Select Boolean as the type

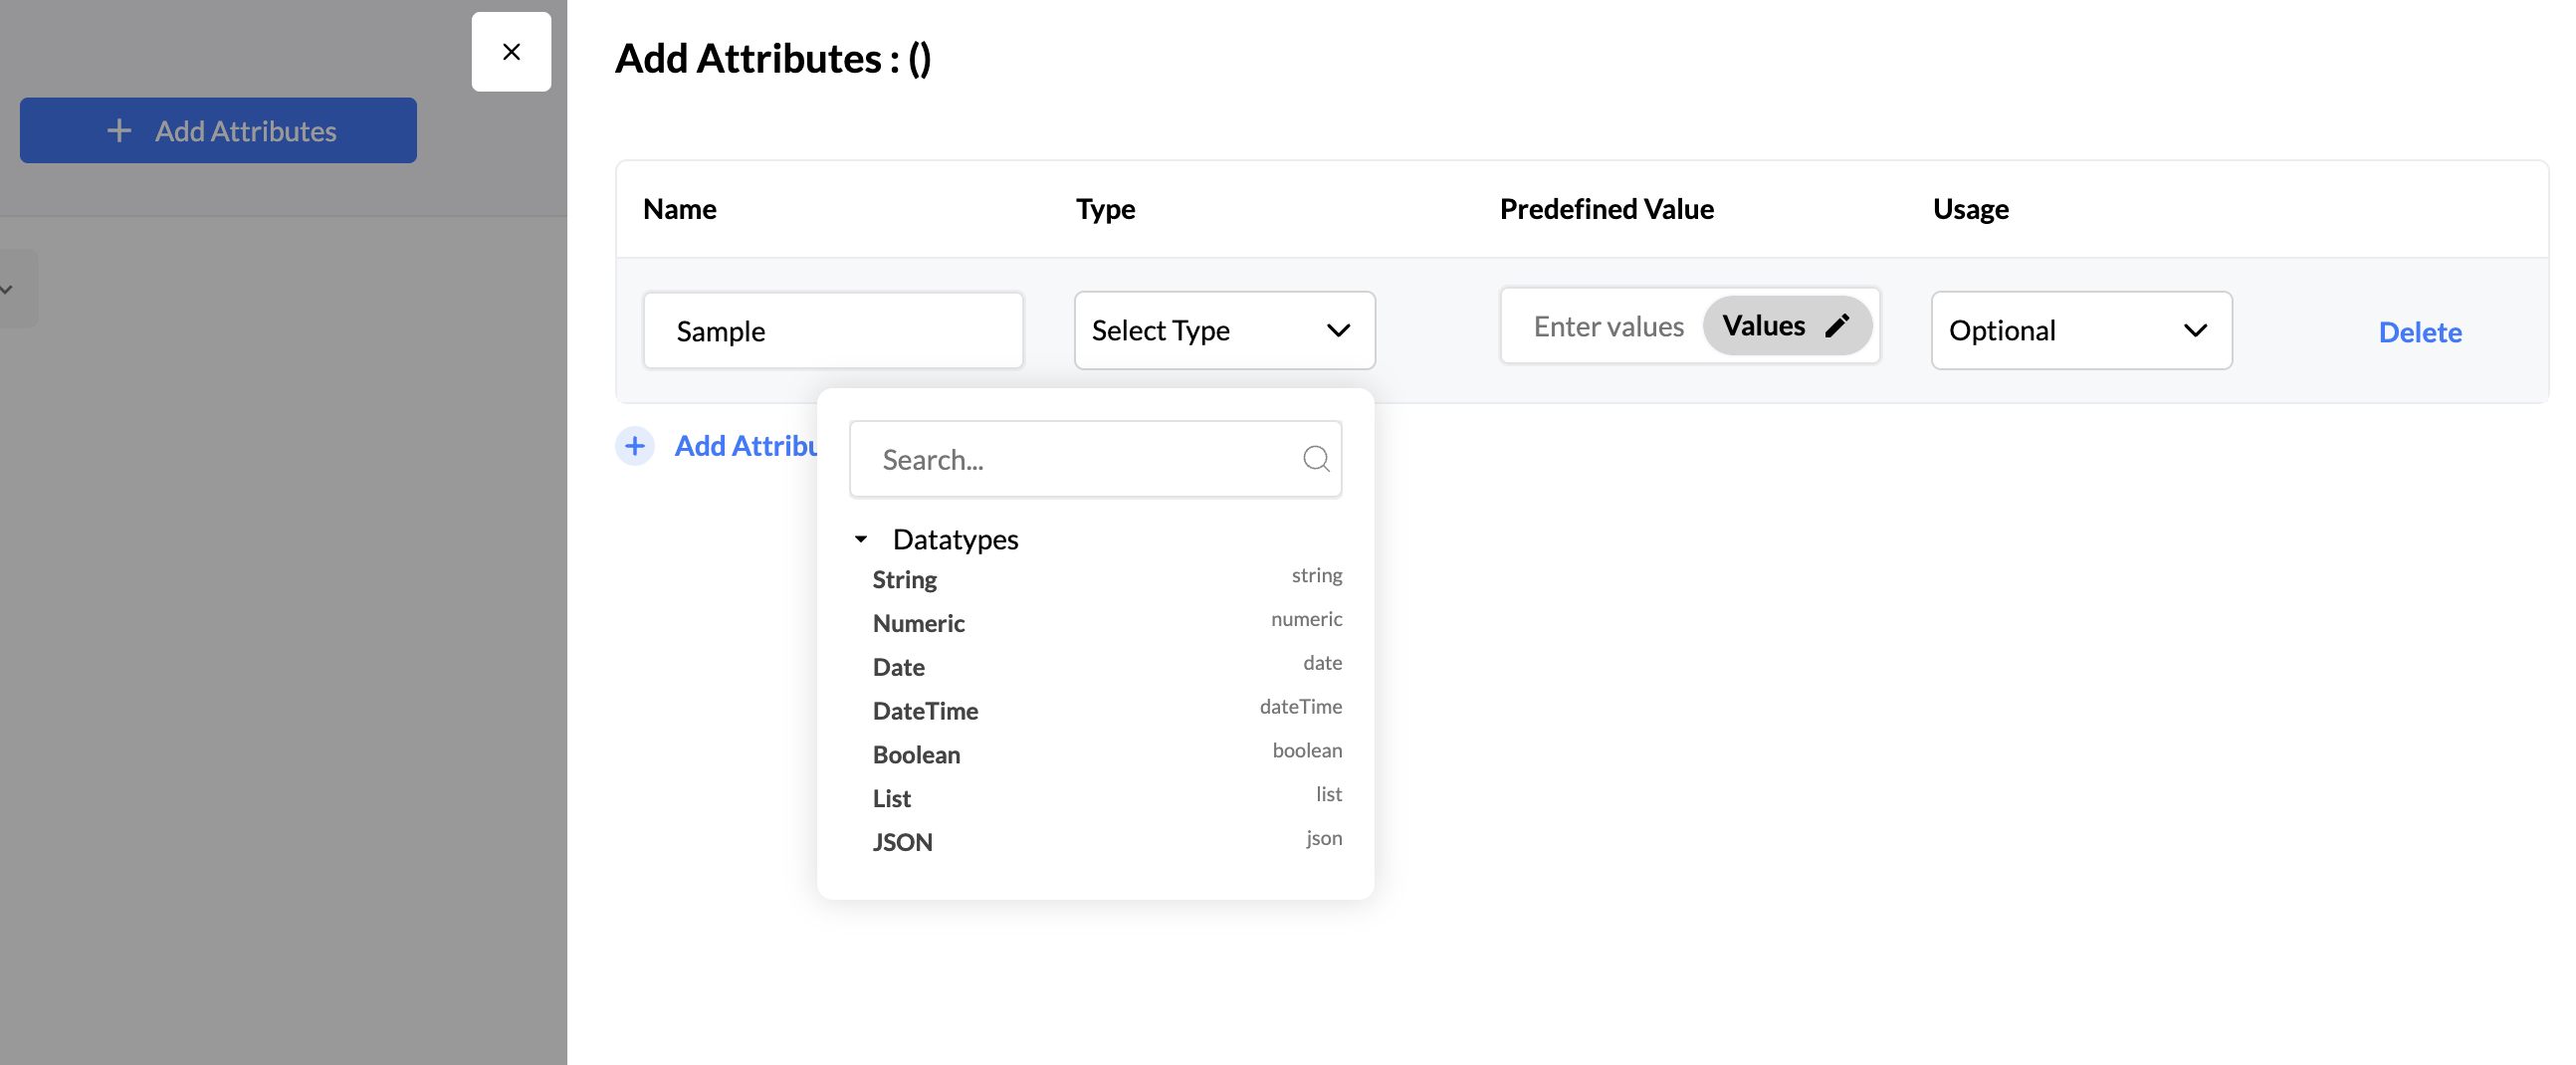coord(916,755)
